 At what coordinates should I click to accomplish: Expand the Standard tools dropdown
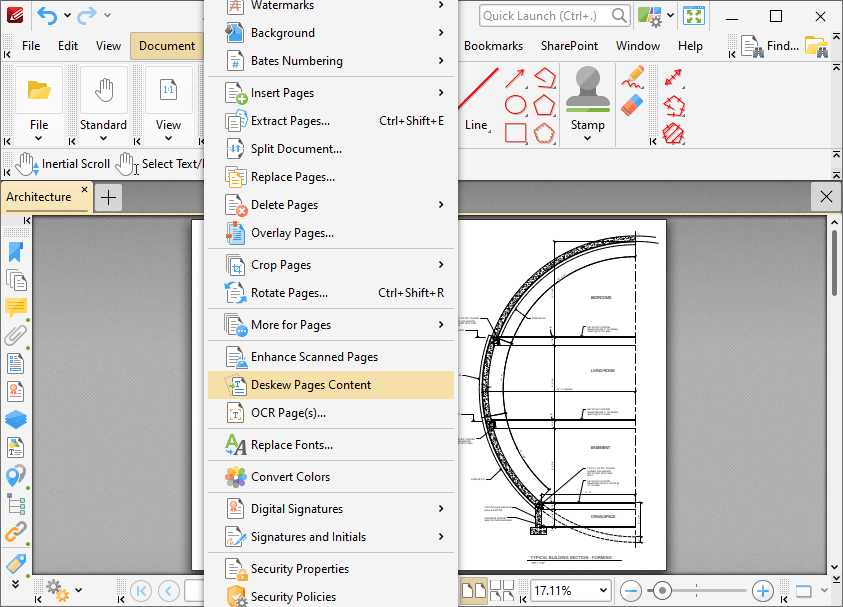(103, 139)
